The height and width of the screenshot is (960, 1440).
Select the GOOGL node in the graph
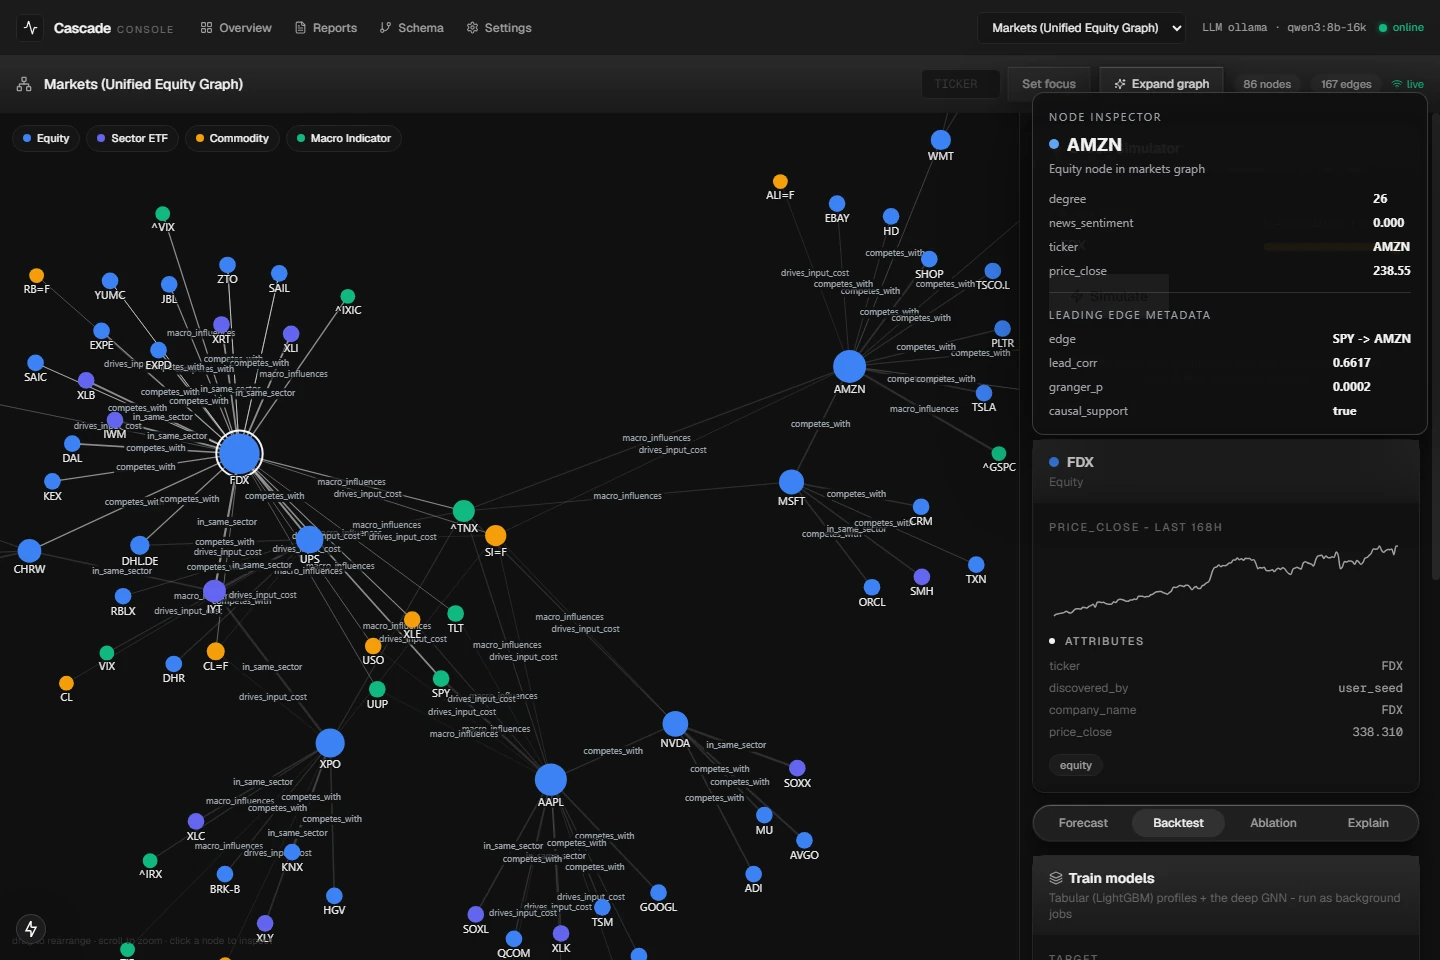click(658, 893)
